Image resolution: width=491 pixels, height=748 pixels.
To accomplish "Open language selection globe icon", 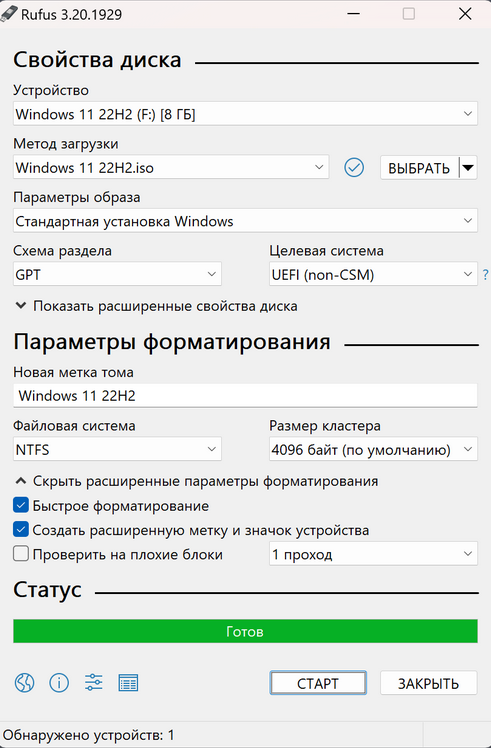I will click(24, 683).
